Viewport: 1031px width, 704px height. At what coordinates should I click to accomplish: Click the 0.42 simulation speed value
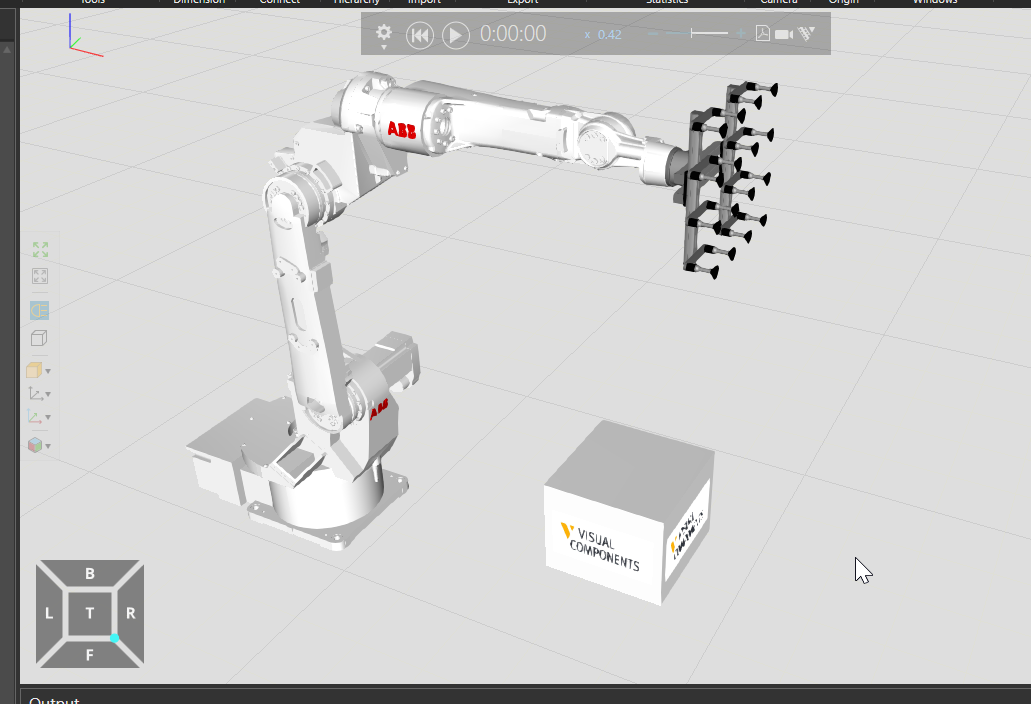click(x=610, y=35)
